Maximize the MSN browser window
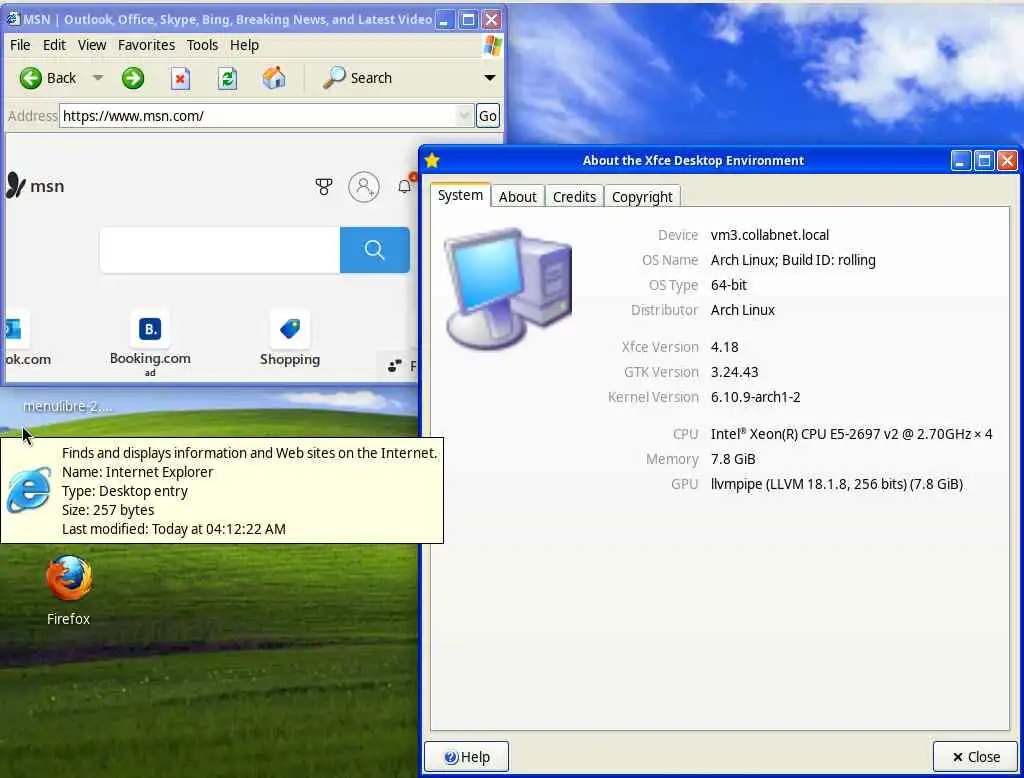Screen dimensions: 1024x778 tap(468, 20)
